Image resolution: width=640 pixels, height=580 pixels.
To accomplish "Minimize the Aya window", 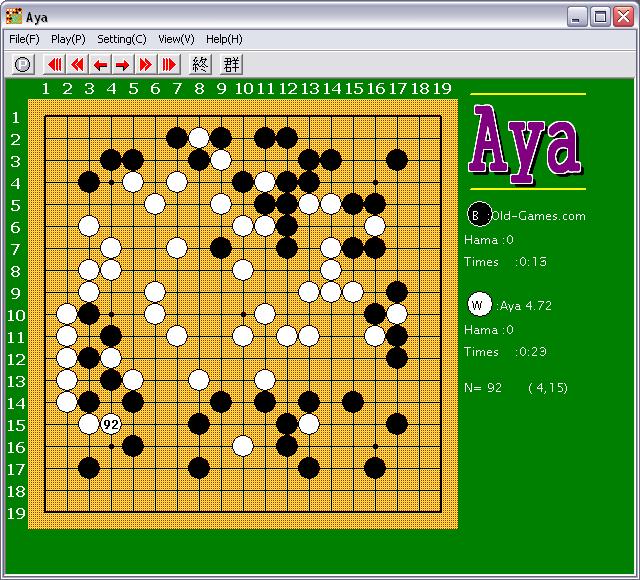I will [x=577, y=17].
